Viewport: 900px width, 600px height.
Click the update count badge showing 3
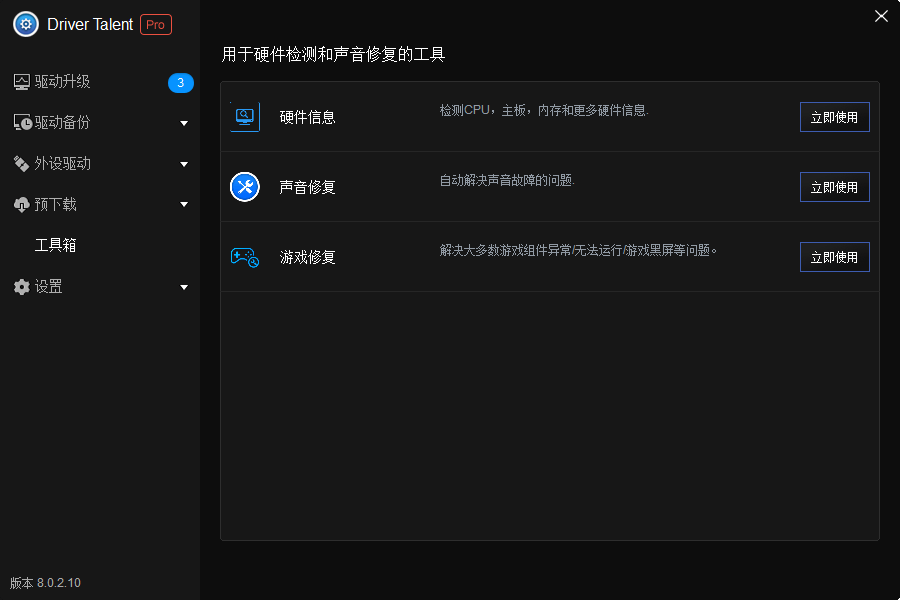[x=181, y=84]
